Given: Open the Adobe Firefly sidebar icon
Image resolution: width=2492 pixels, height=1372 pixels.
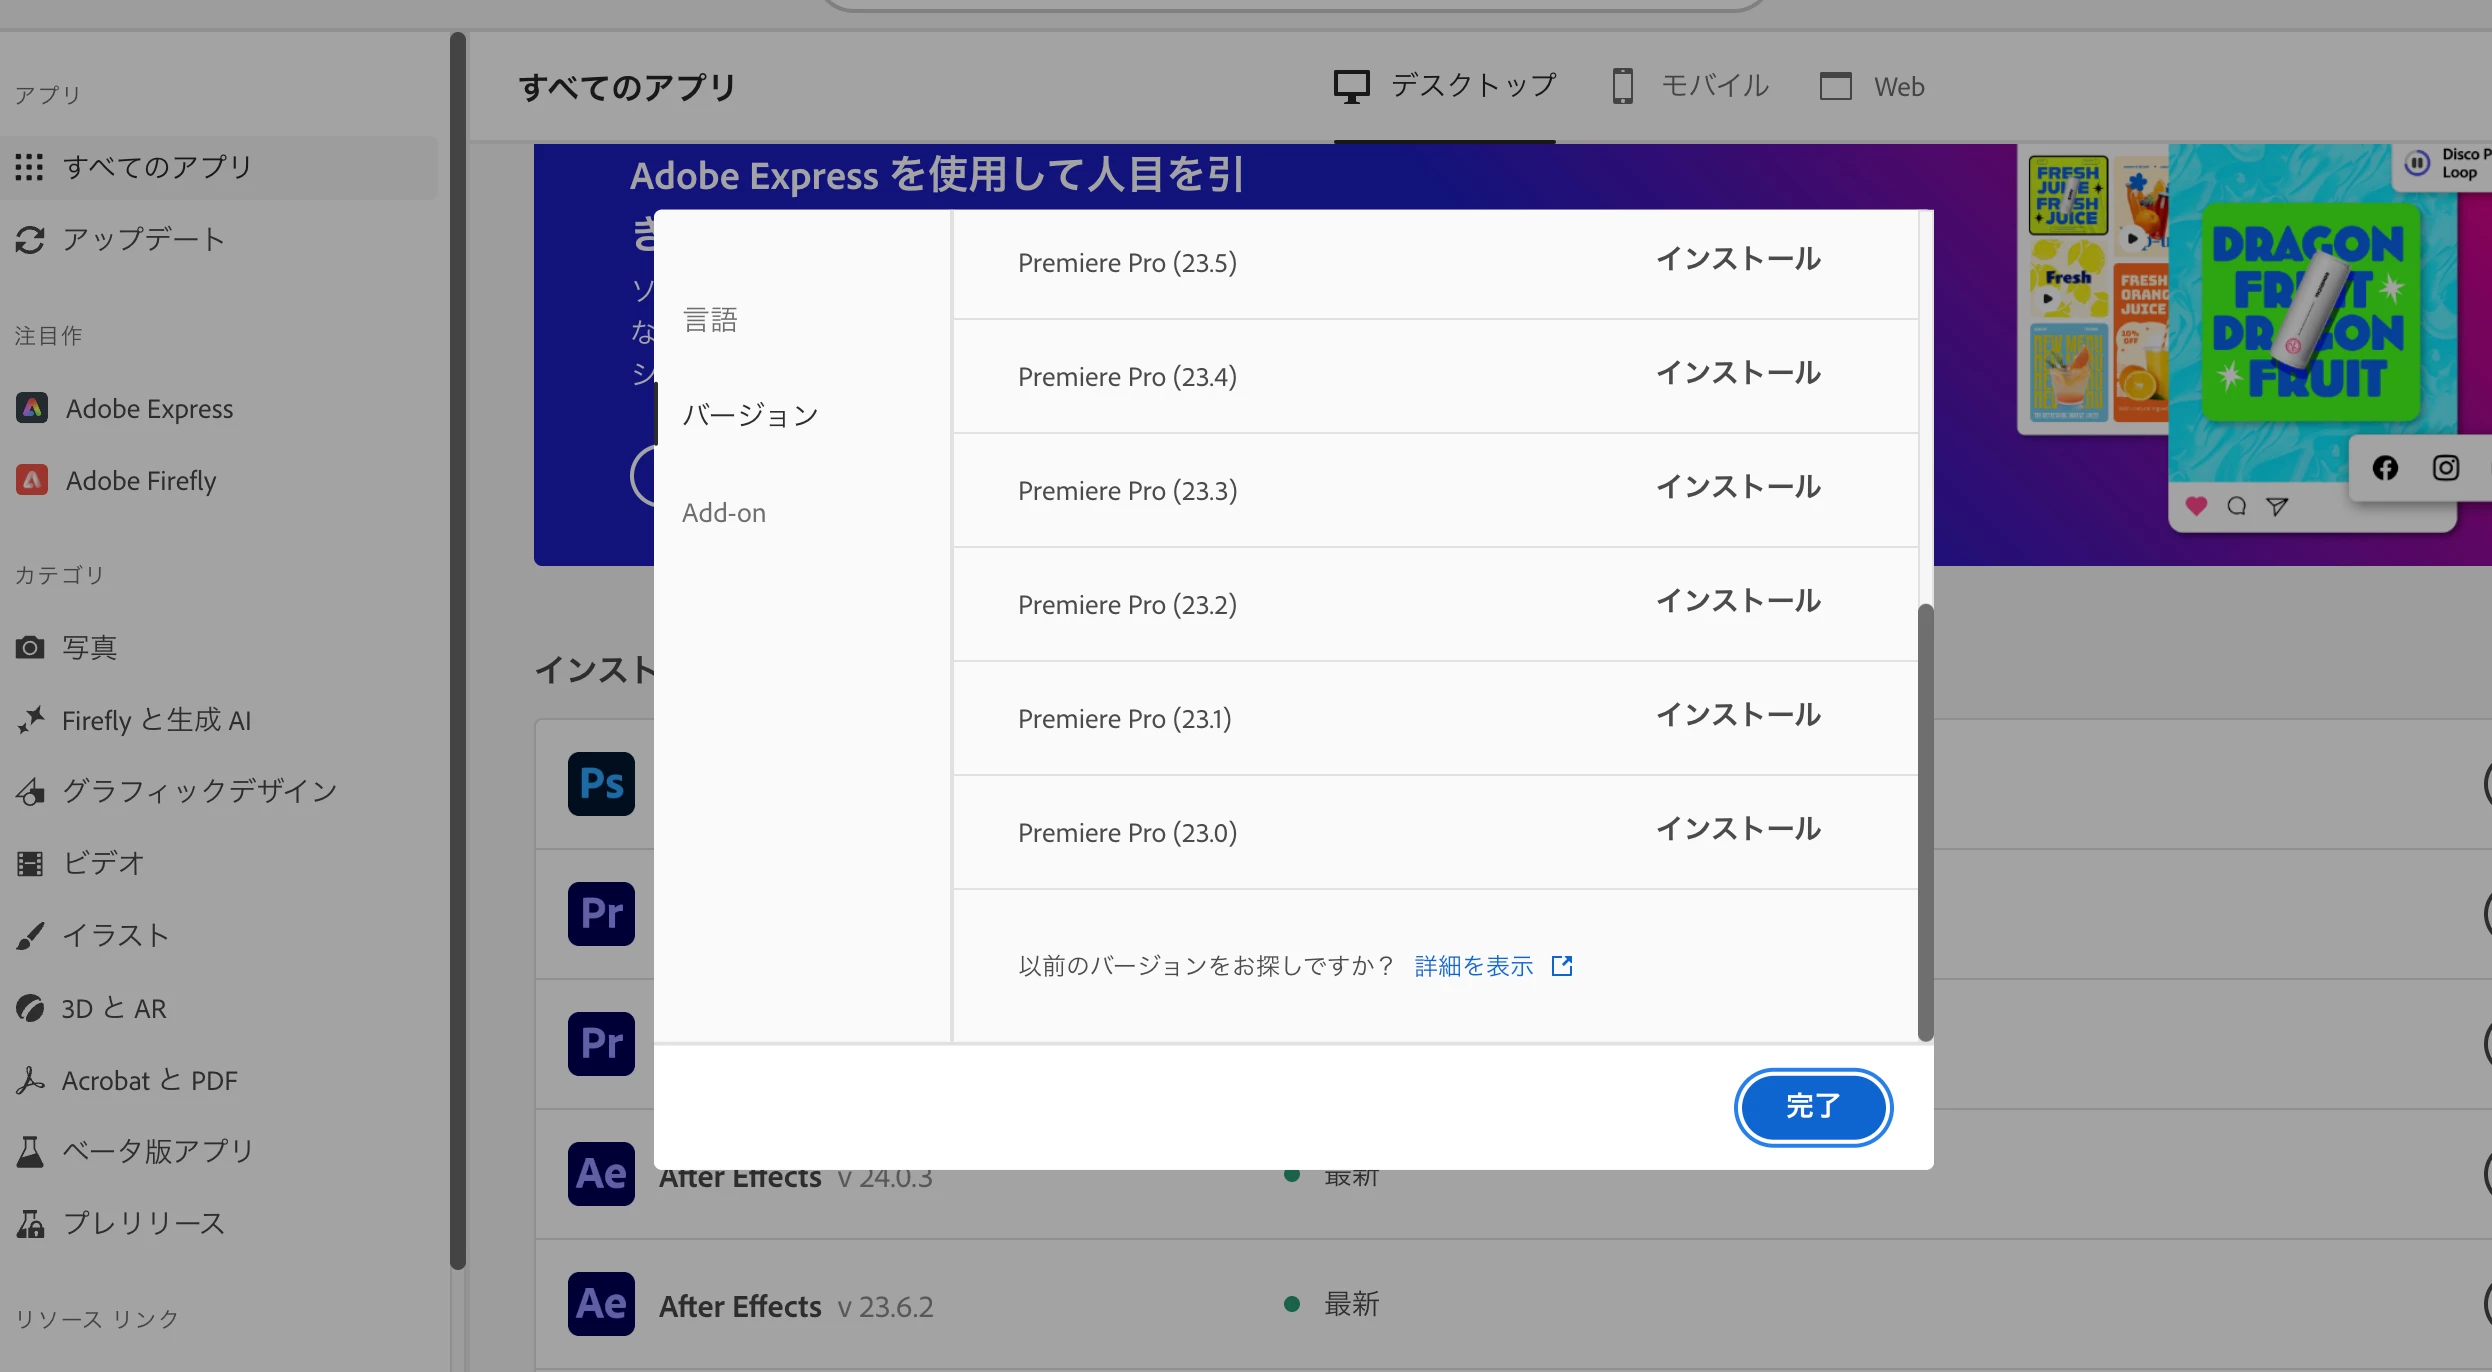Looking at the screenshot, I should tap(32, 480).
